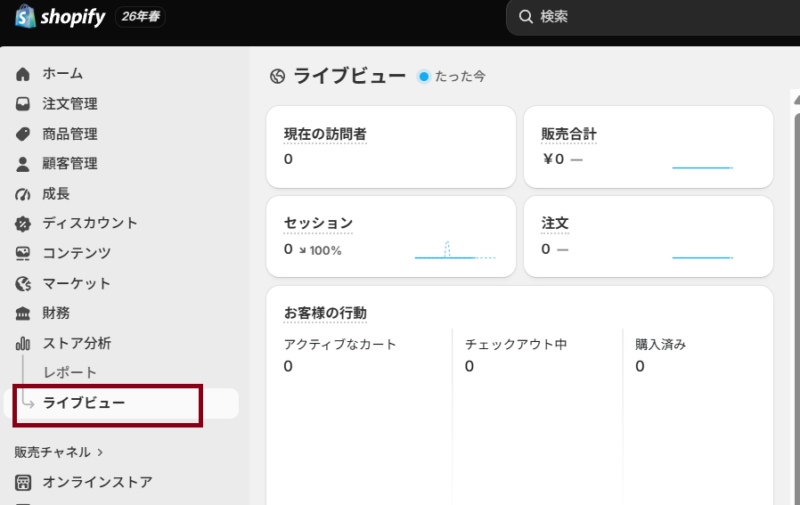
Task: Click the 100% session change indicator
Action: click(x=320, y=250)
